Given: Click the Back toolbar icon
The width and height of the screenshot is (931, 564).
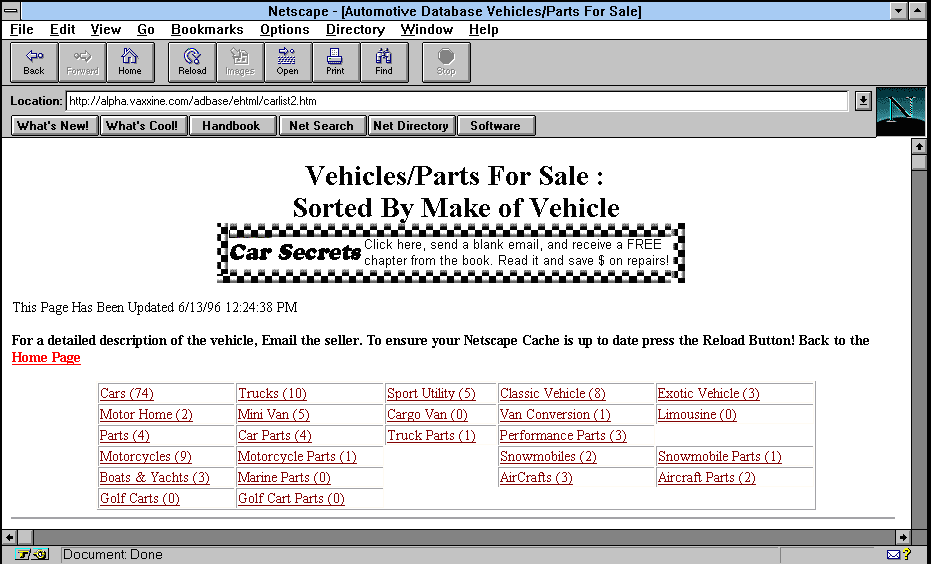Looking at the screenshot, I should pos(34,62).
